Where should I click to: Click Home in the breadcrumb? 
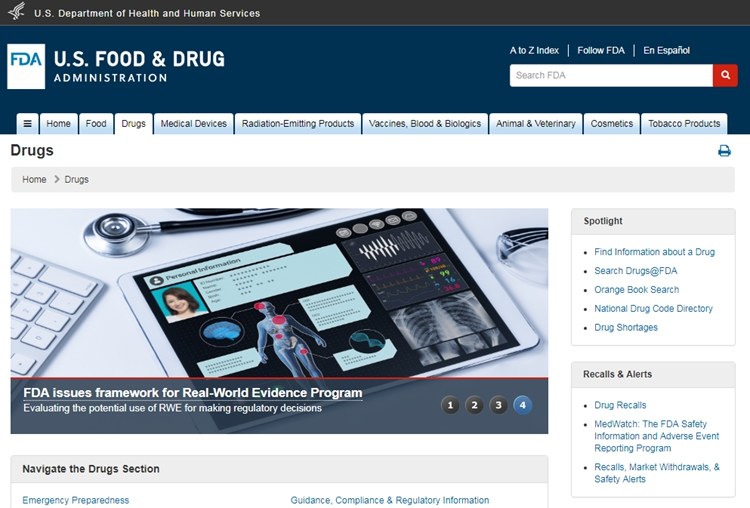pos(34,179)
